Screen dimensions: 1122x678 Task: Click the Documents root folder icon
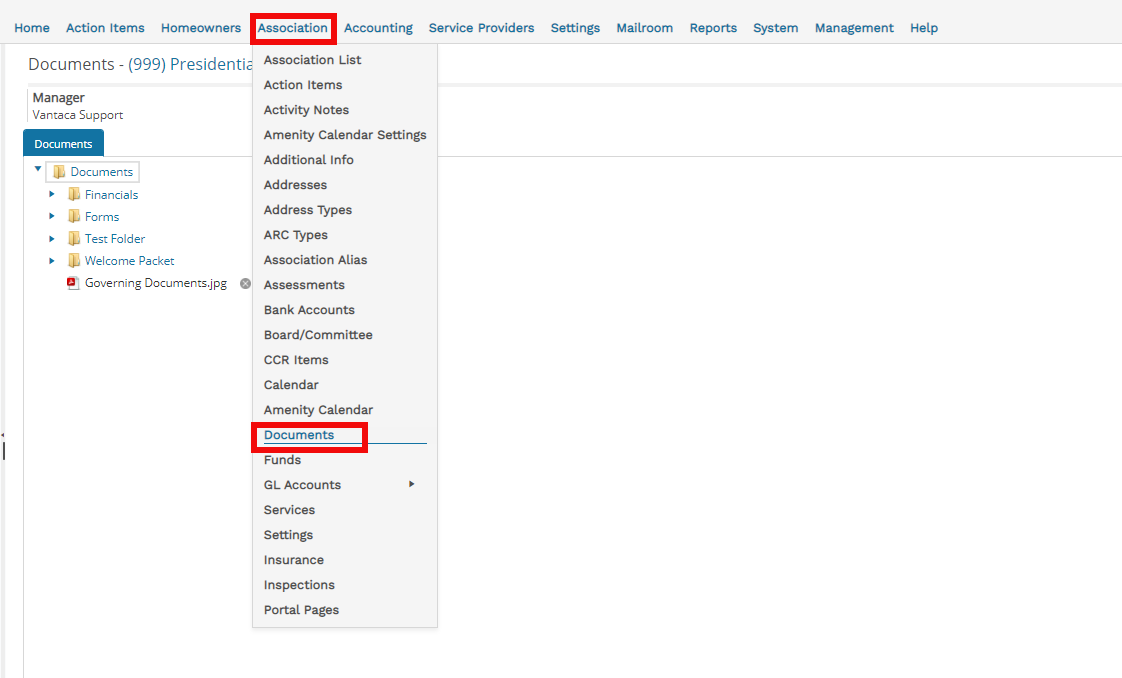[x=59, y=172]
